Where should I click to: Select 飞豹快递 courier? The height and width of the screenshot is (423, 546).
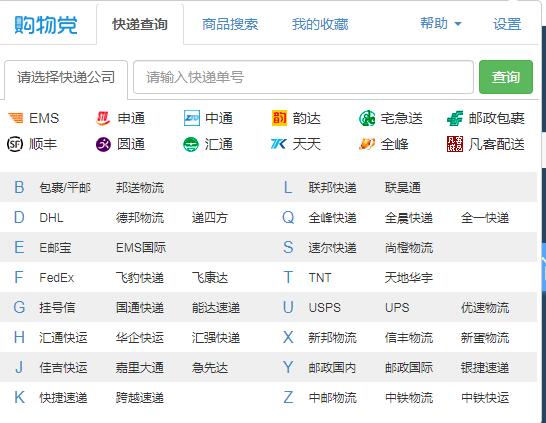point(140,278)
